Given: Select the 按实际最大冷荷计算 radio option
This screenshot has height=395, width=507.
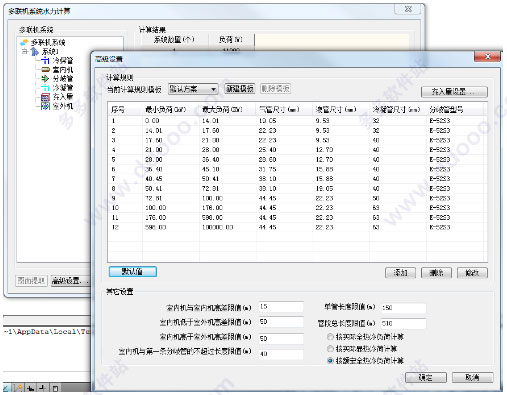Looking at the screenshot, I should [330, 349].
